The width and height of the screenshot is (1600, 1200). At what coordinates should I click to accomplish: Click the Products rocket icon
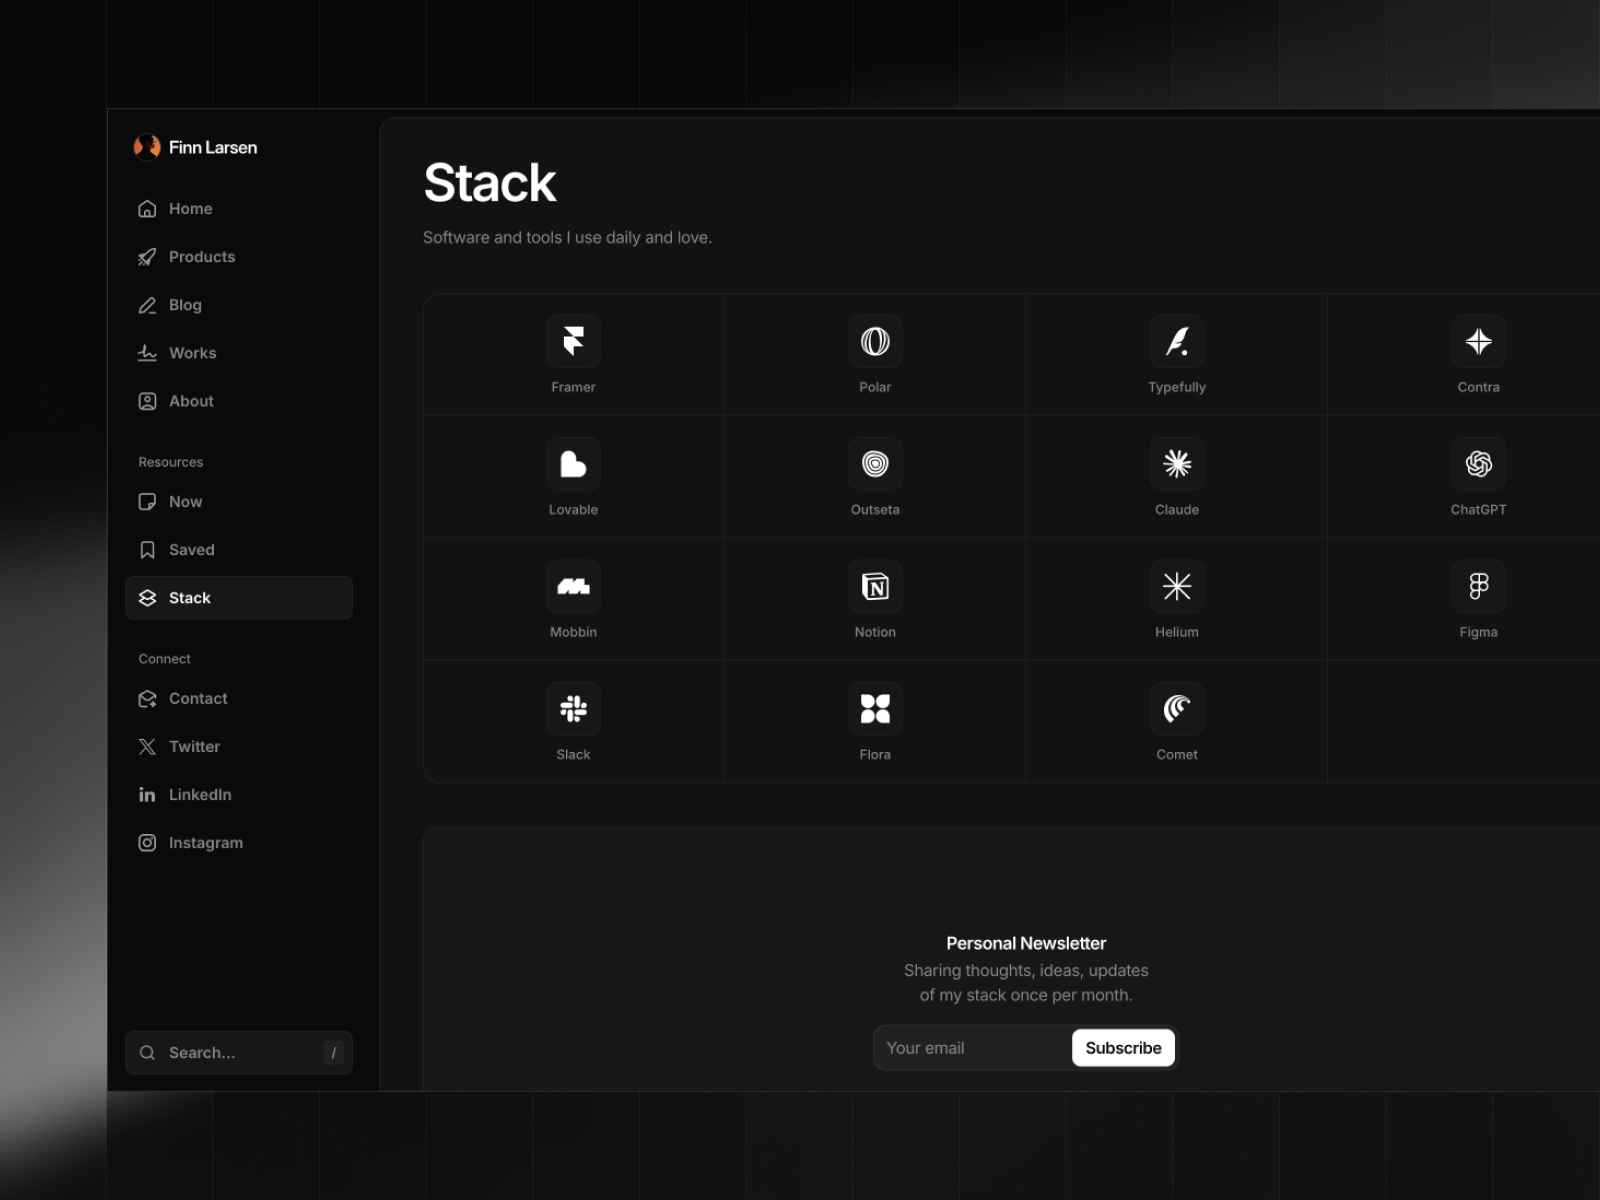(x=147, y=257)
